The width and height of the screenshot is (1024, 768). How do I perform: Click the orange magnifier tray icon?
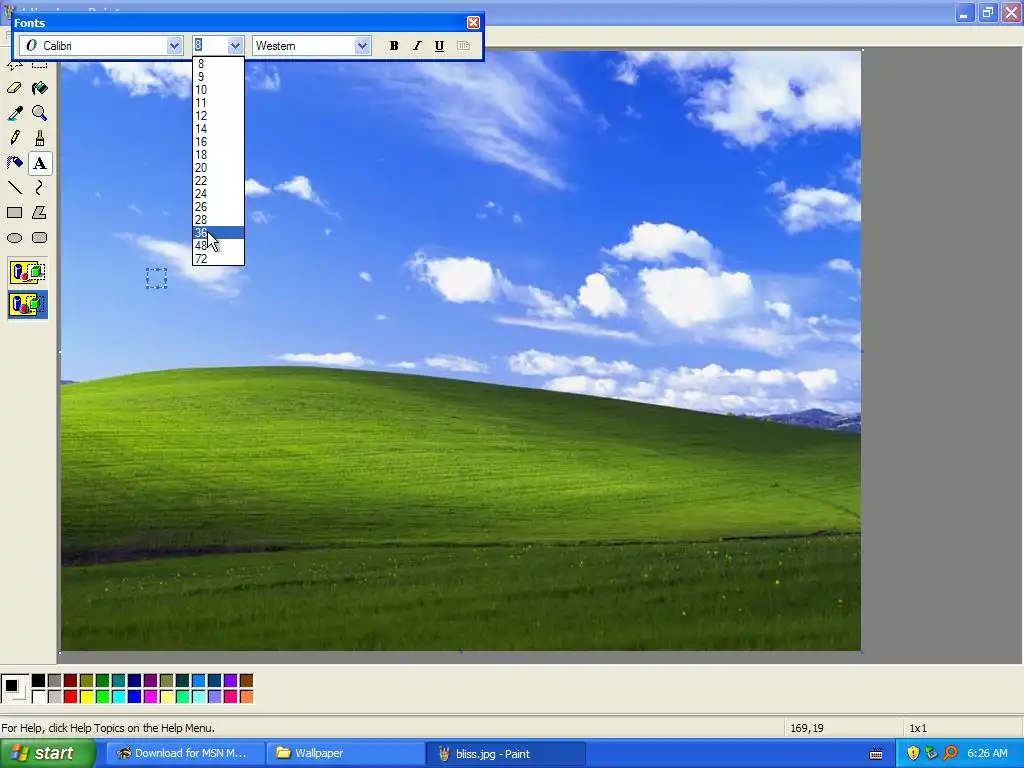point(950,754)
